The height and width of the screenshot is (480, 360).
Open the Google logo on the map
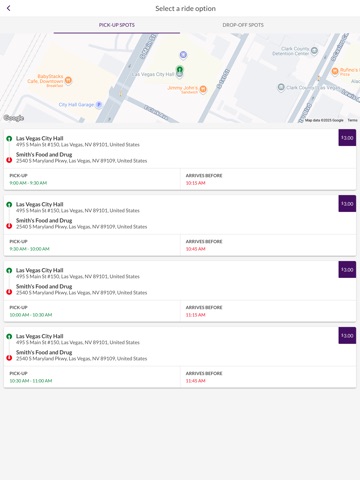click(x=14, y=118)
